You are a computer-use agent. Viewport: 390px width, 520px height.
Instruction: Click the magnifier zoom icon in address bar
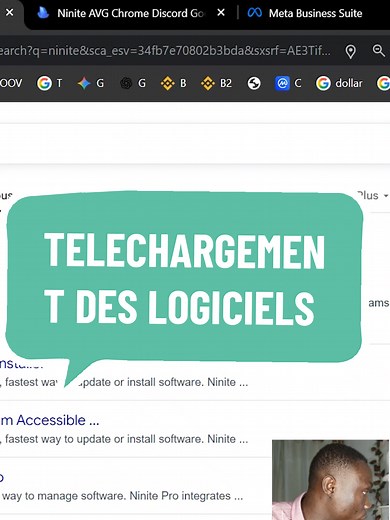click(x=379, y=51)
